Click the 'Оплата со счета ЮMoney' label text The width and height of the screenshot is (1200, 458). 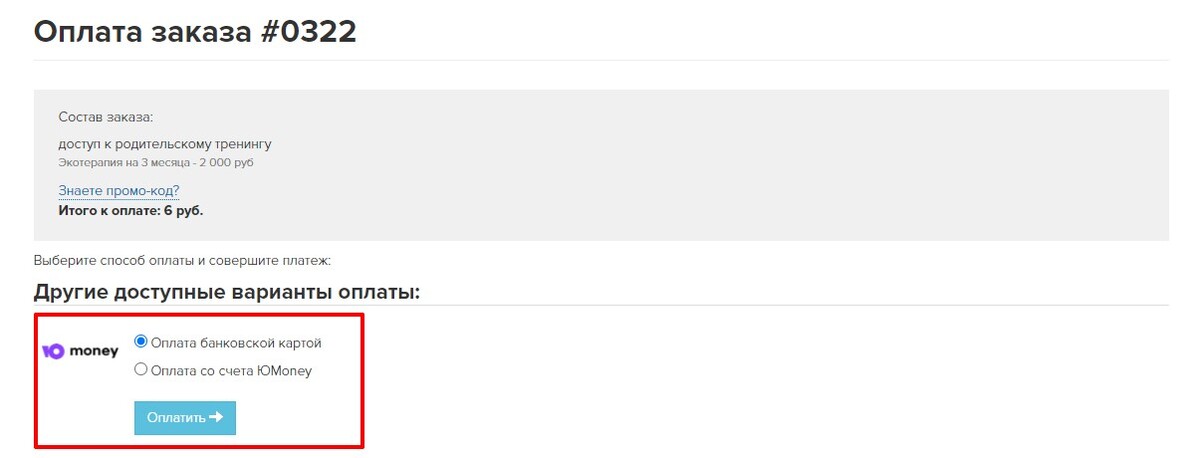pyautogui.click(x=231, y=371)
